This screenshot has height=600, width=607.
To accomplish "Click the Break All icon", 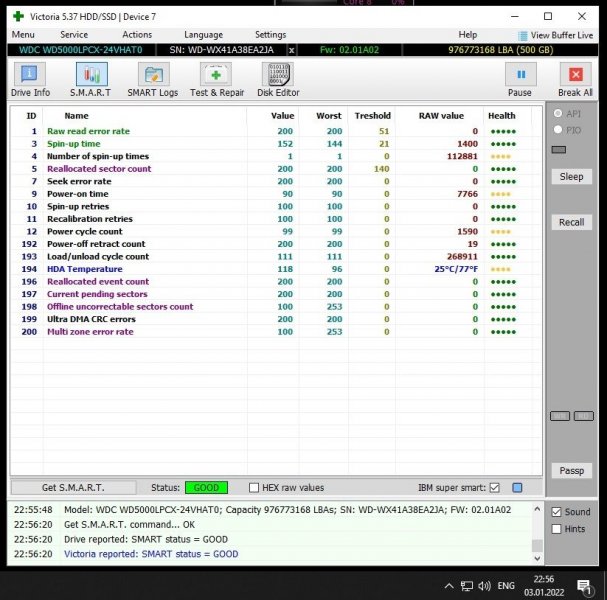I will [x=575, y=79].
